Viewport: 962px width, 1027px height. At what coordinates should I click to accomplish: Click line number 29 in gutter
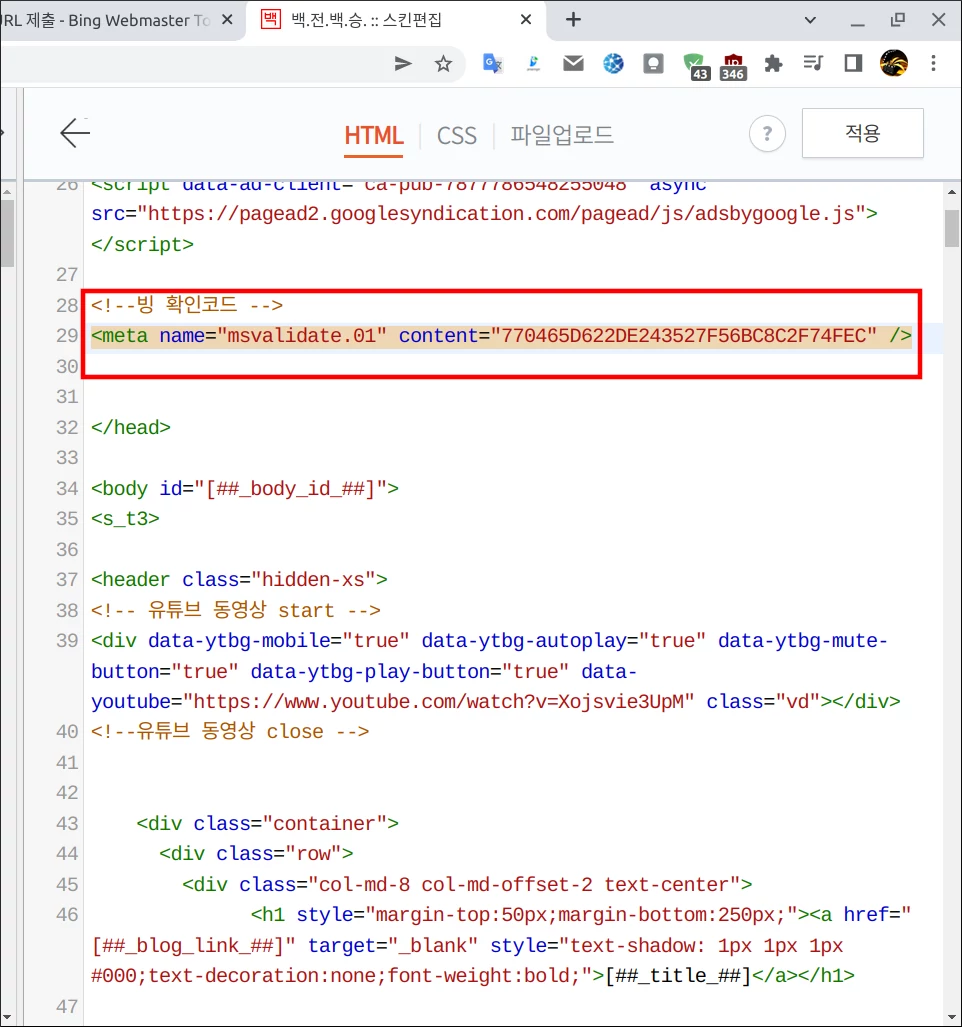[x=67, y=335]
